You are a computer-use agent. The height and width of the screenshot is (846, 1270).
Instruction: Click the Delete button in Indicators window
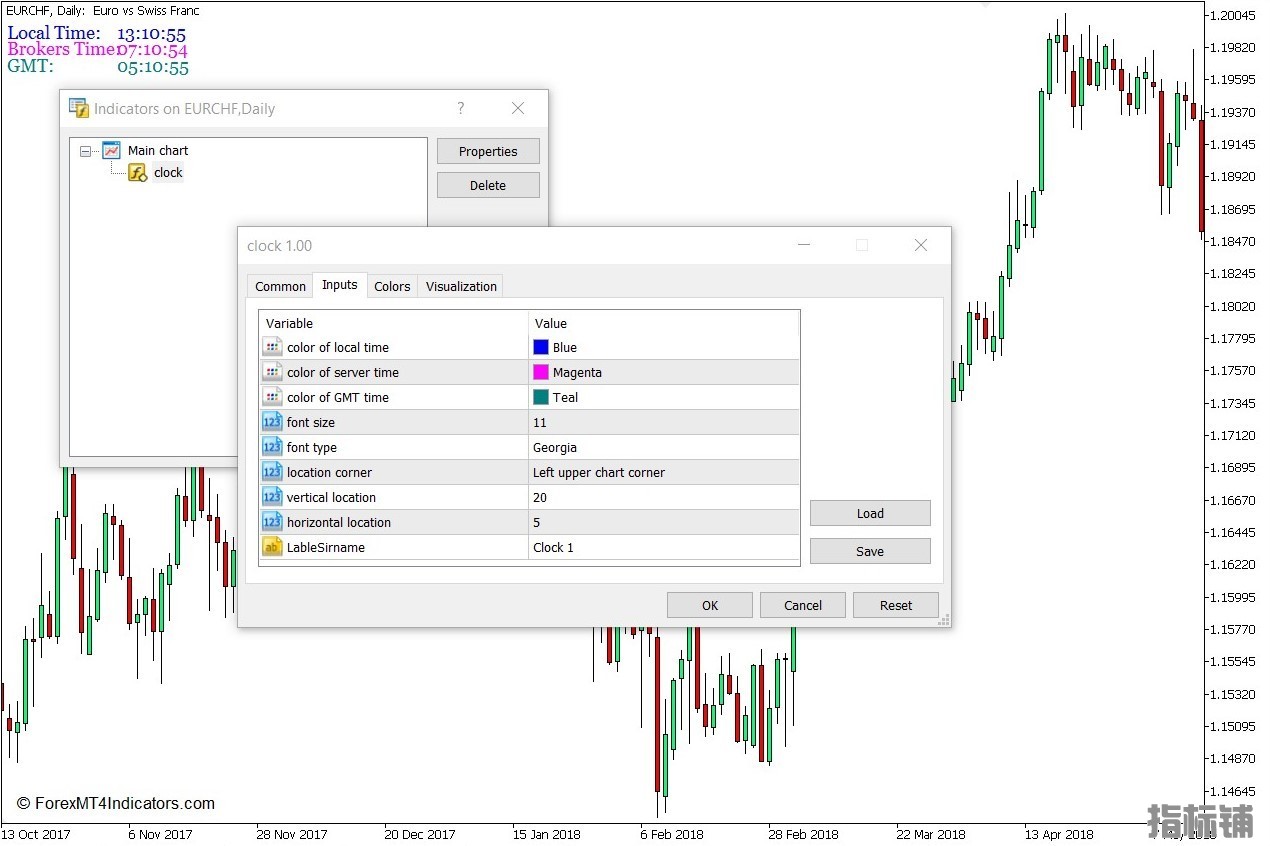point(488,185)
